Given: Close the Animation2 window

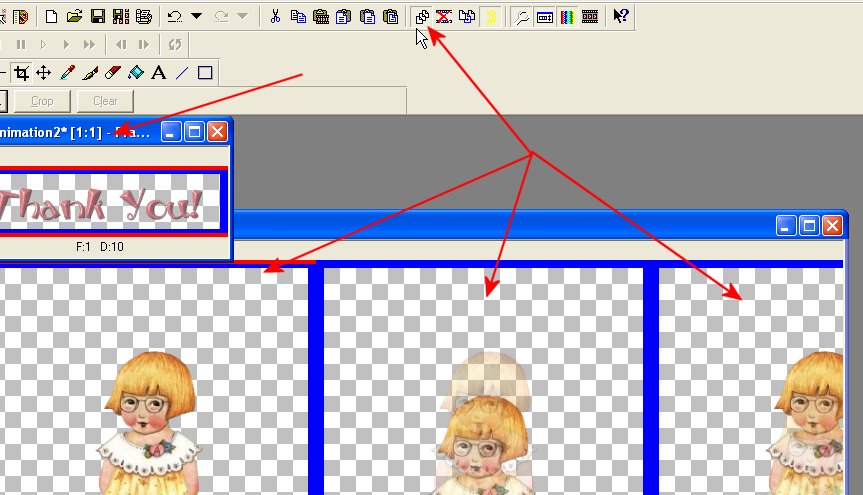Looking at the screenshot, I should [217, 132].
